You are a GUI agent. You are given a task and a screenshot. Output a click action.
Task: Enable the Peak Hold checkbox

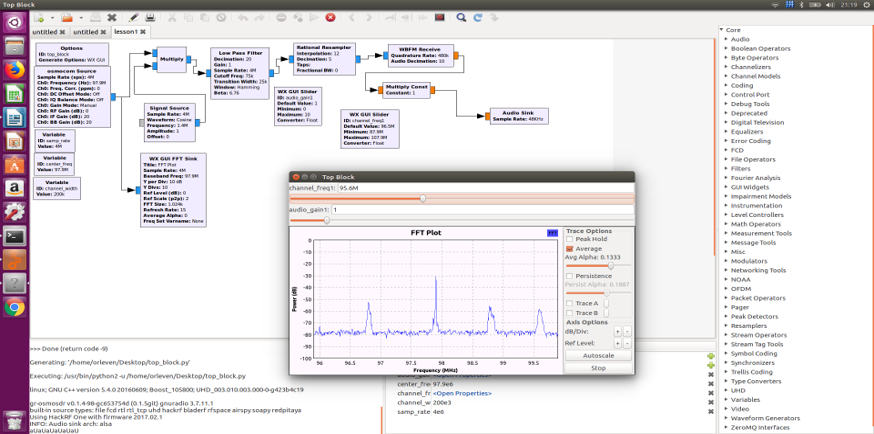coord(570,239)
